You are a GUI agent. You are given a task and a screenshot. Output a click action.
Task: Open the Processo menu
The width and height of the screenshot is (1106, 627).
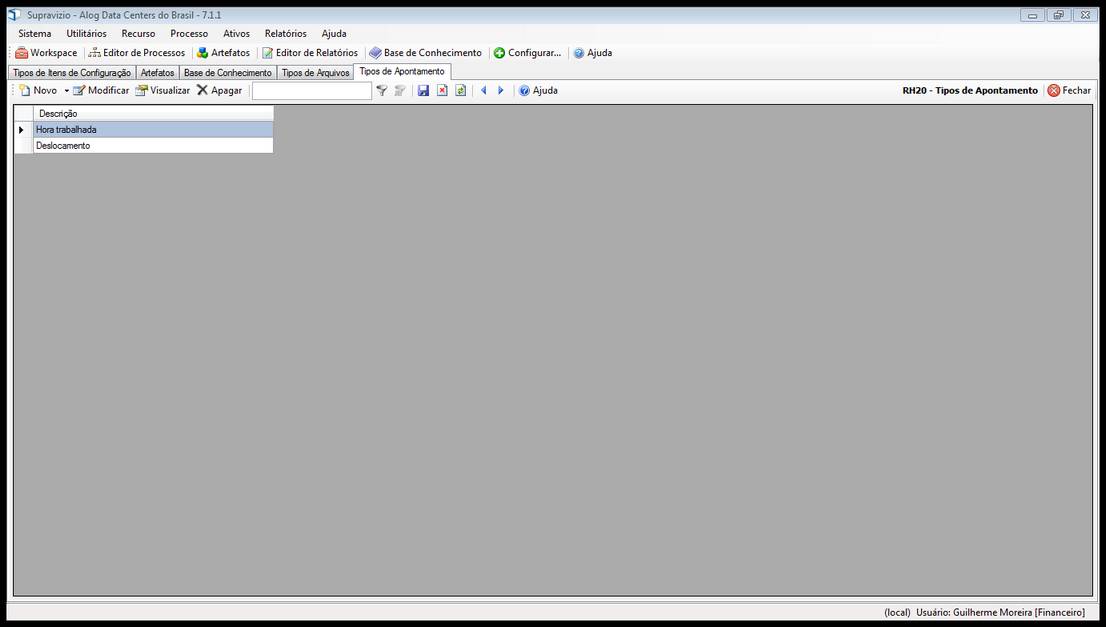click(x=189, y=33)
